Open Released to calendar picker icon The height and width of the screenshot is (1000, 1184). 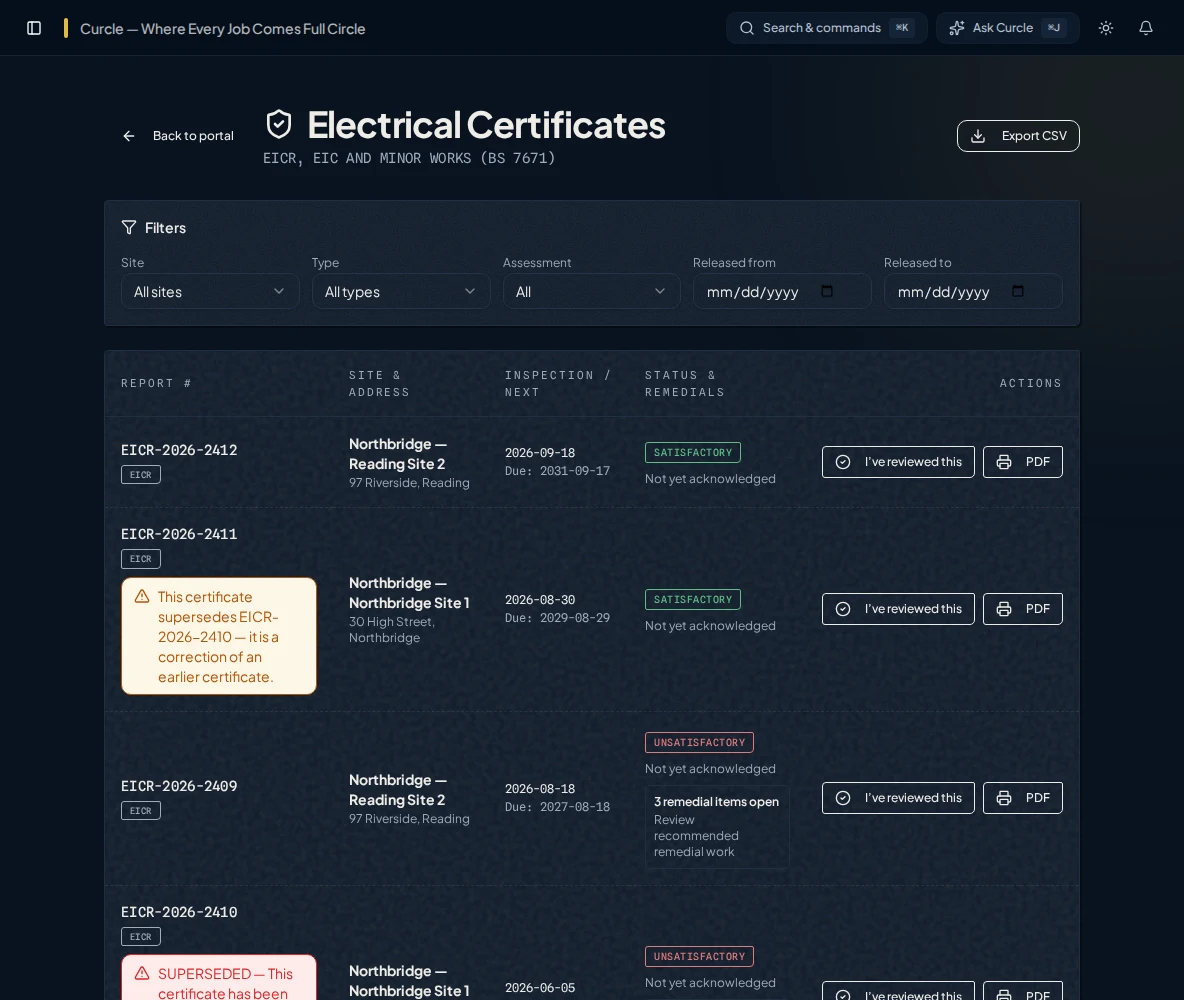coord(1018,291)
